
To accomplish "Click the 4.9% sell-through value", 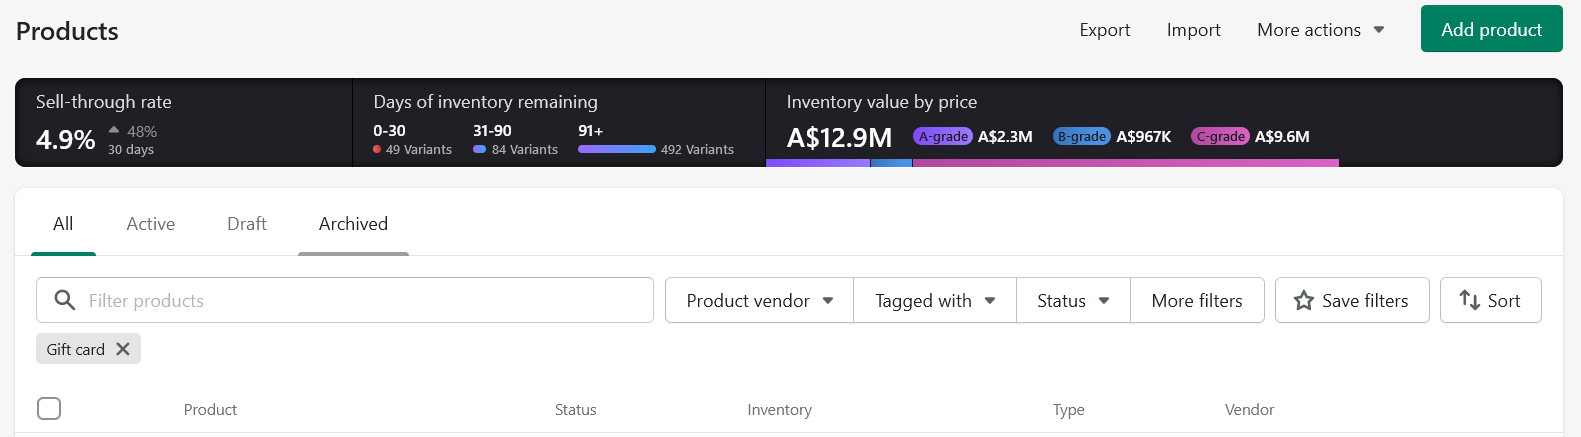I will 66,139.
